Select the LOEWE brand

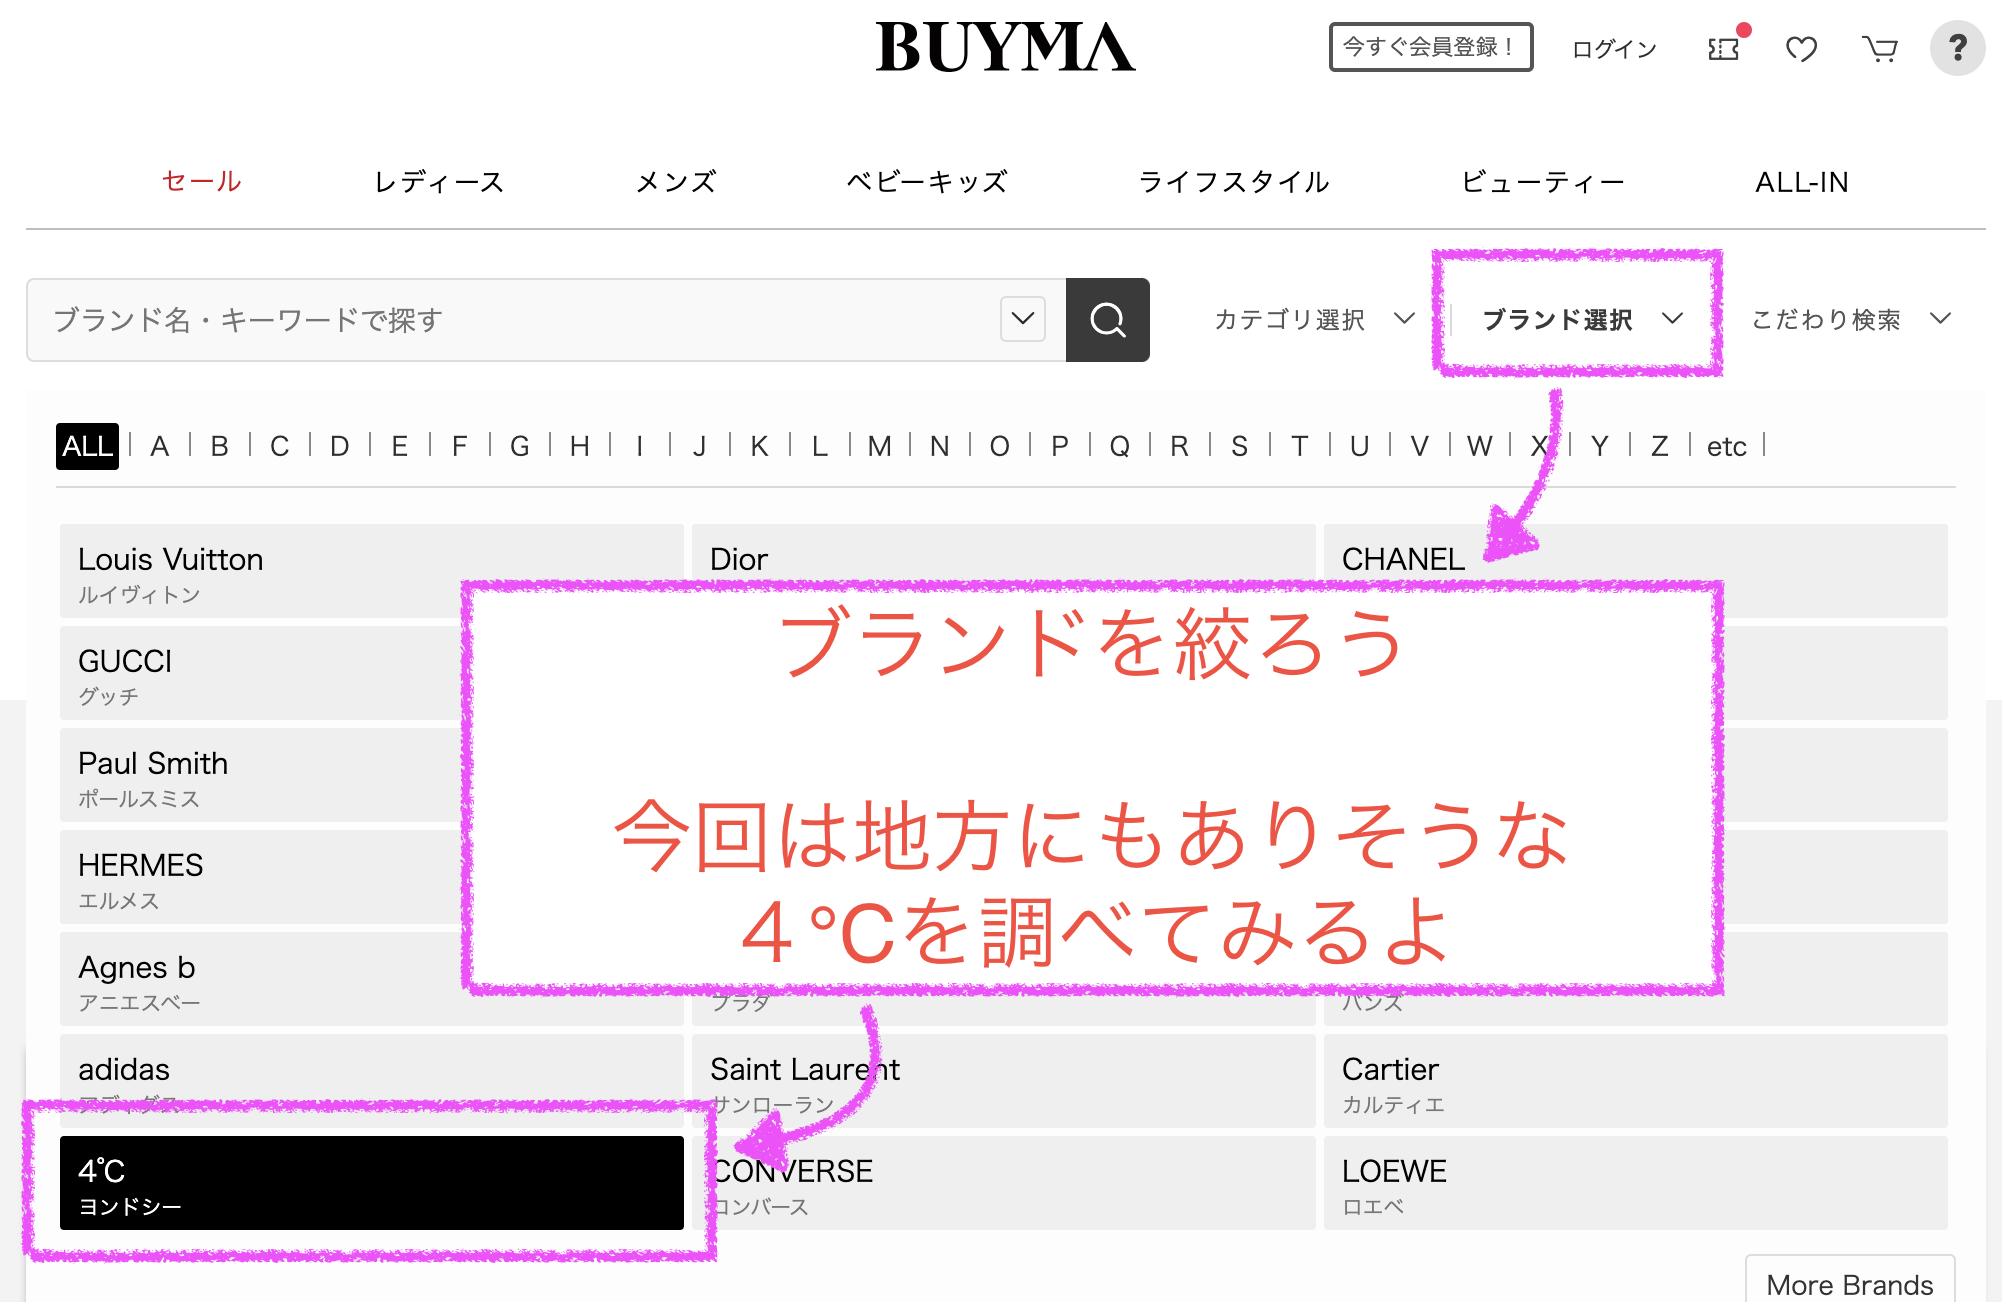tap(1636, 1183)
